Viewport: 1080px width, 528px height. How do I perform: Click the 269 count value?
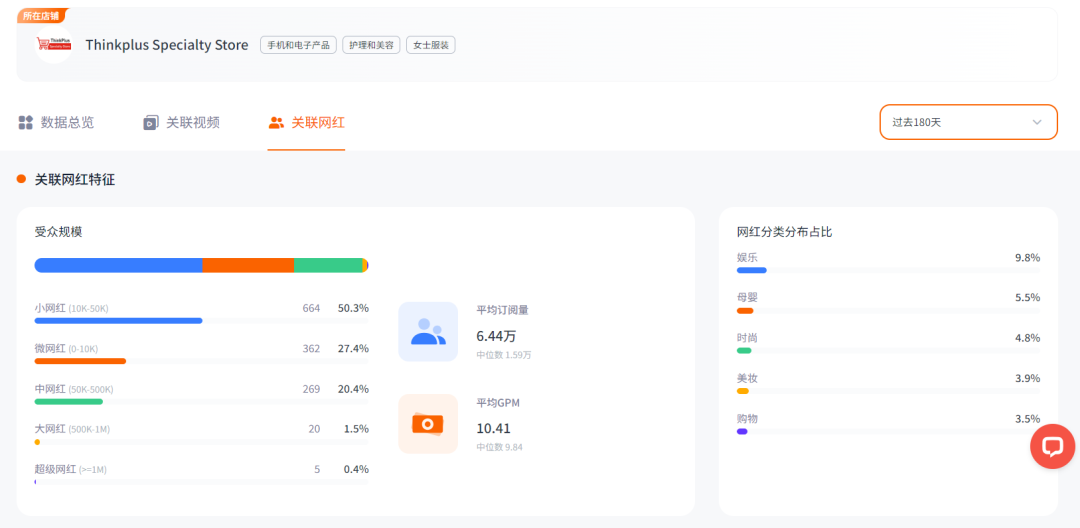311,389
